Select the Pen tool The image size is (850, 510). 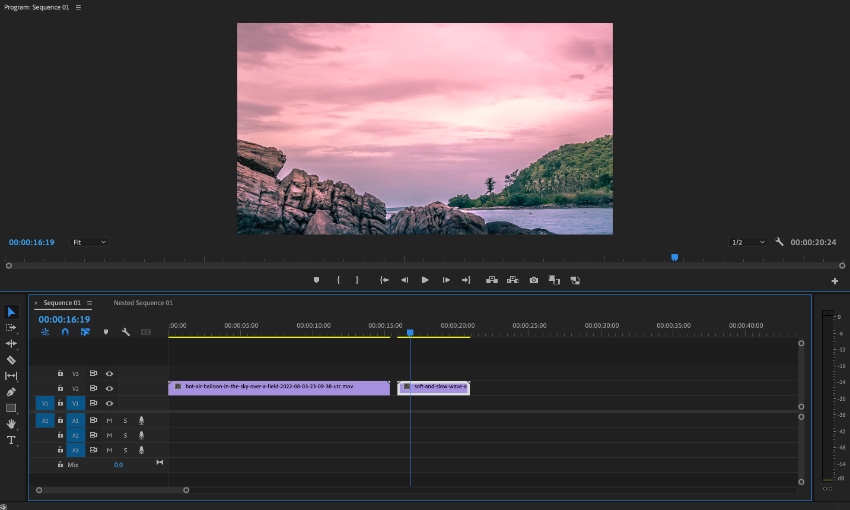[x=11, y=392]
